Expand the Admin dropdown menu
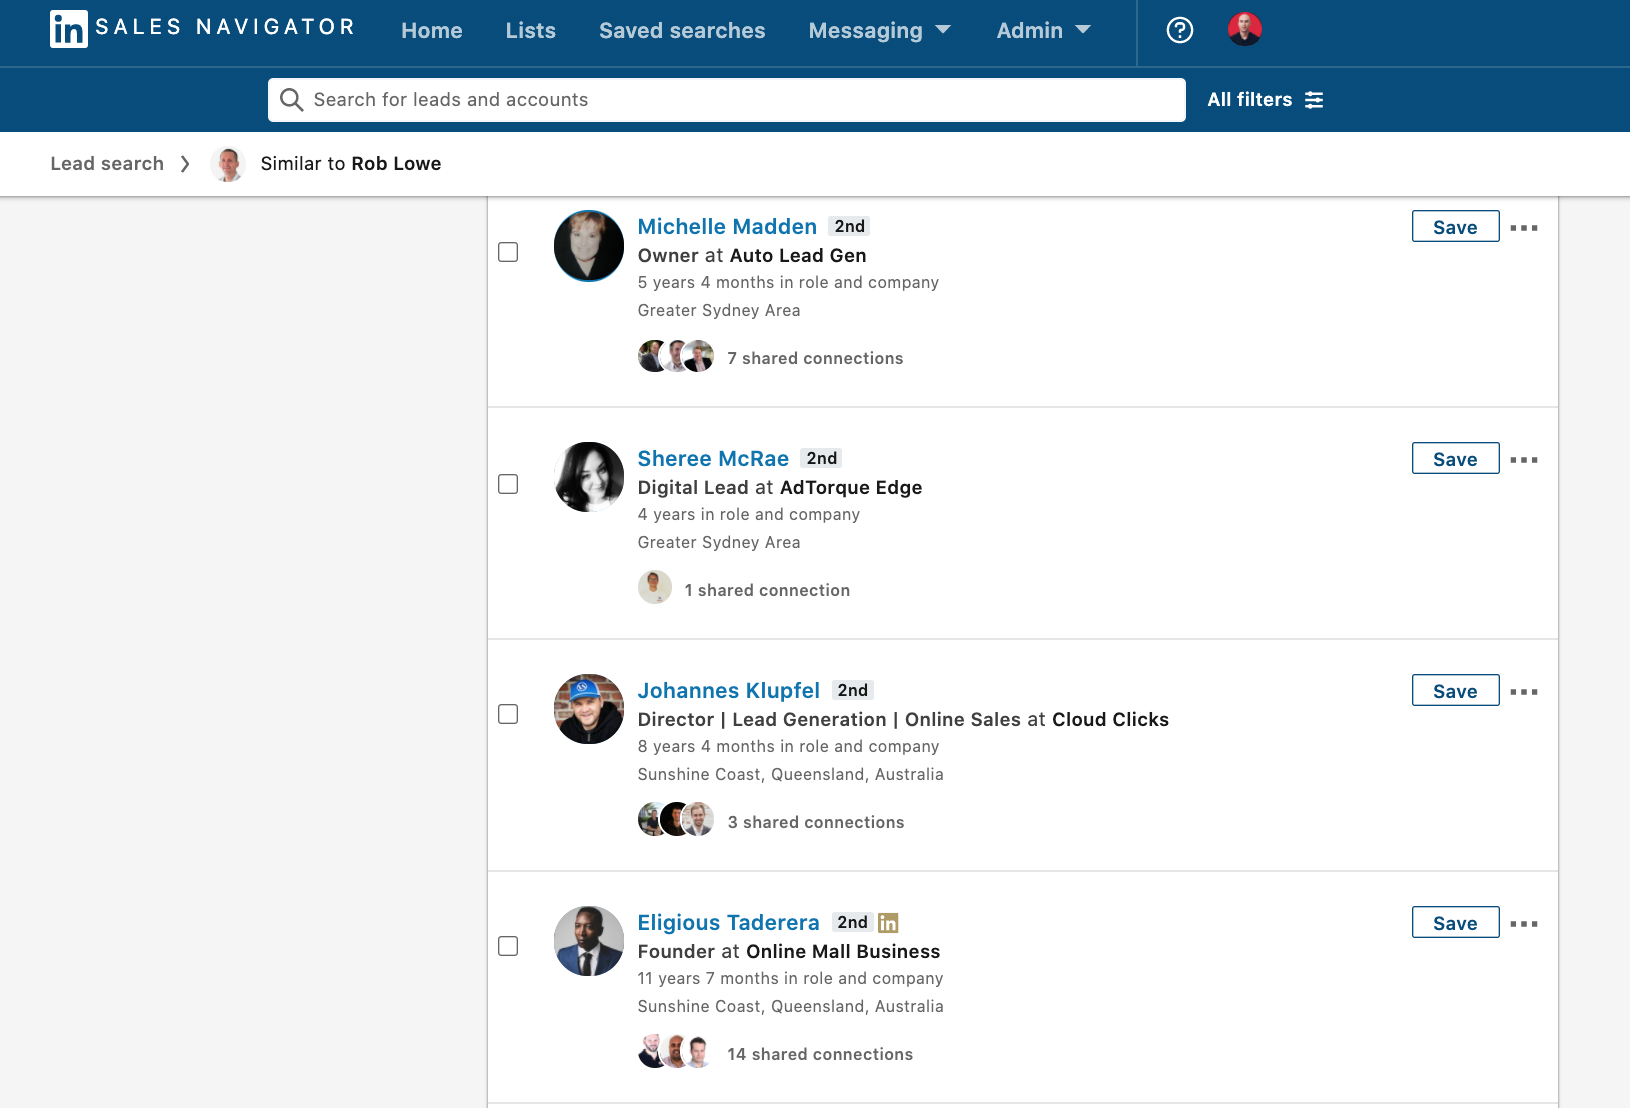 coord(1043,31)
